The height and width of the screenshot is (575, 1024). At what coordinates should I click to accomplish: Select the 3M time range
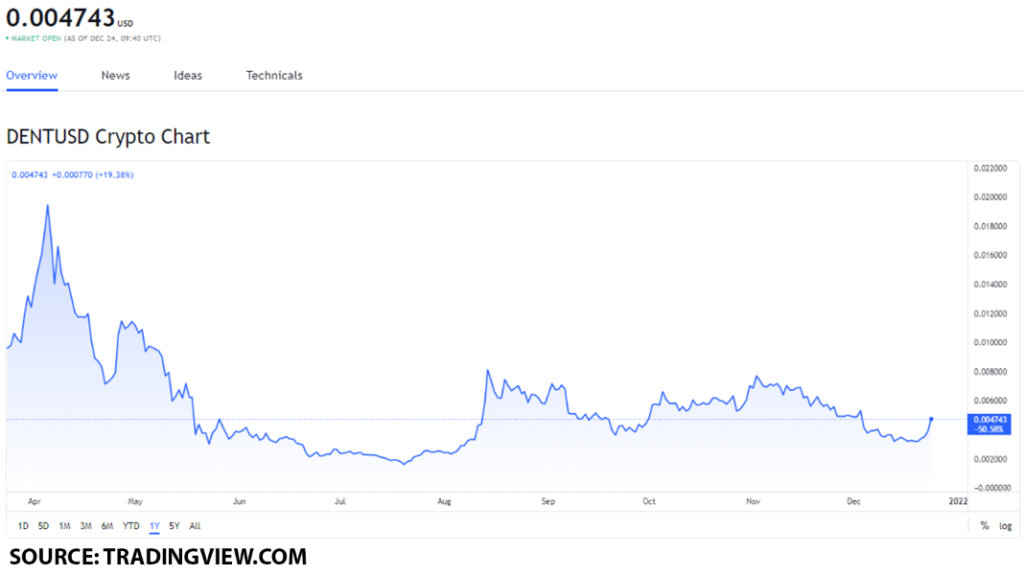[x=86, y=526]
